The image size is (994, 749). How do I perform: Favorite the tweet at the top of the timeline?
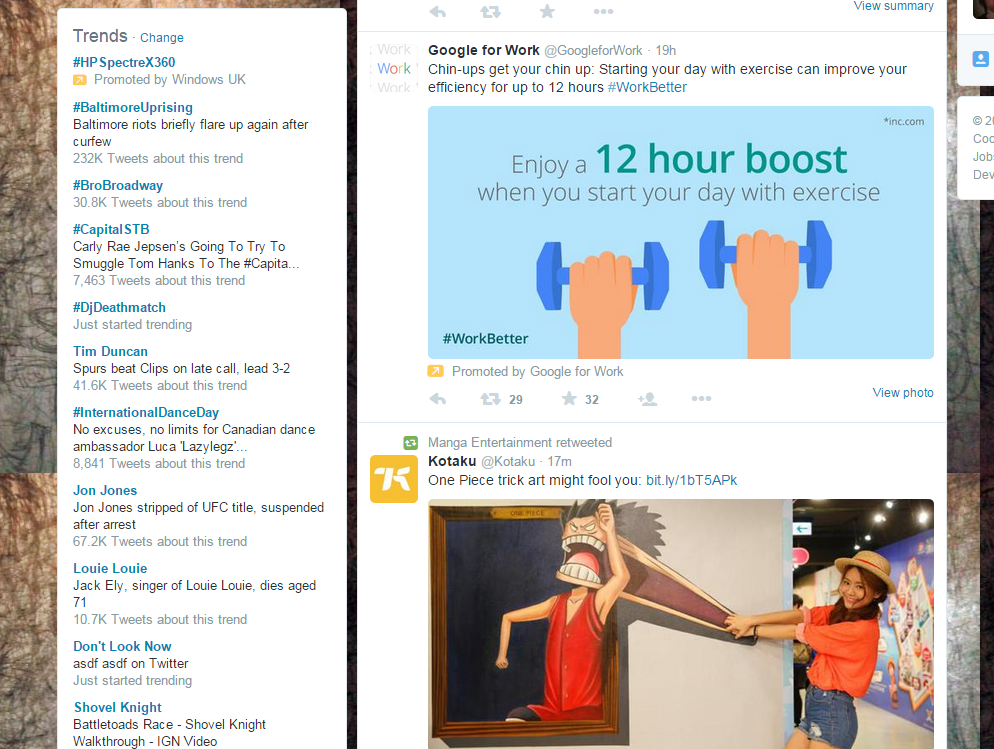point(547,11)
